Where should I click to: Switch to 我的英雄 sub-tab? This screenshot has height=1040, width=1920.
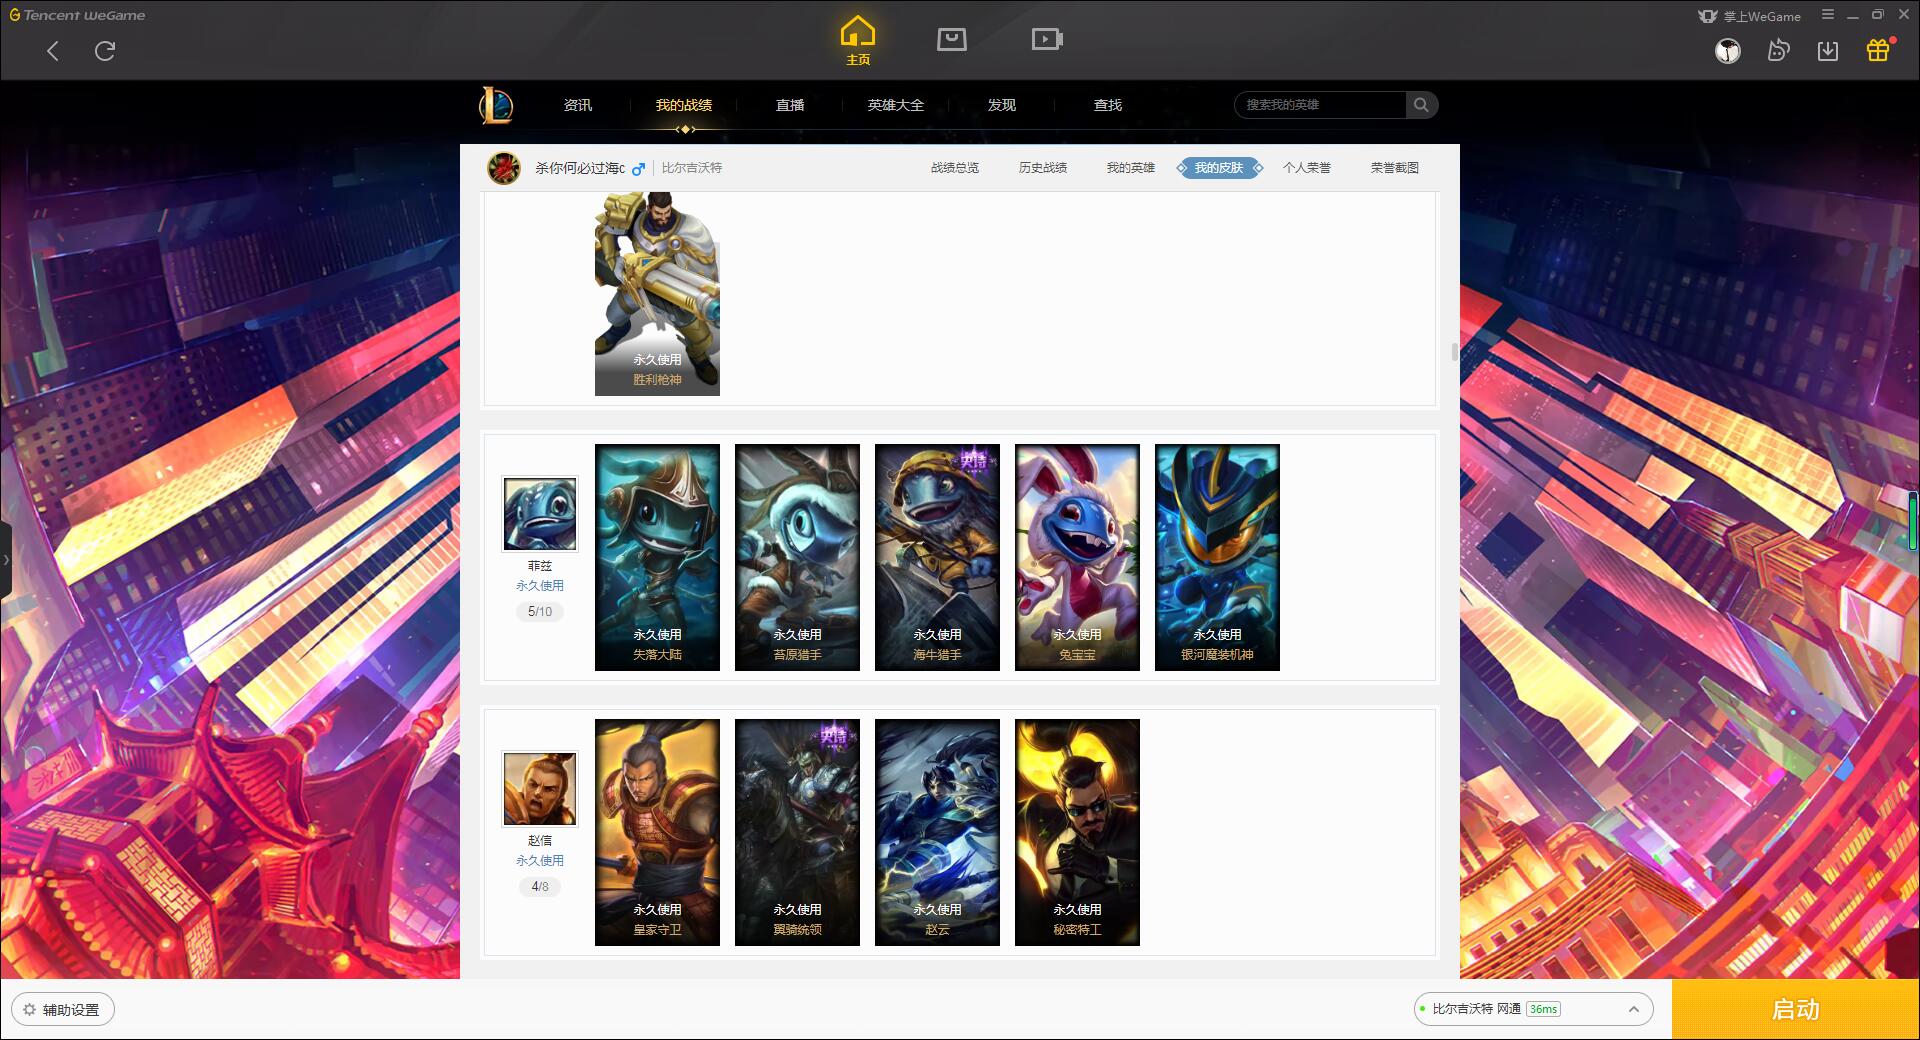pyautogui.click(x=1131, y=168)
